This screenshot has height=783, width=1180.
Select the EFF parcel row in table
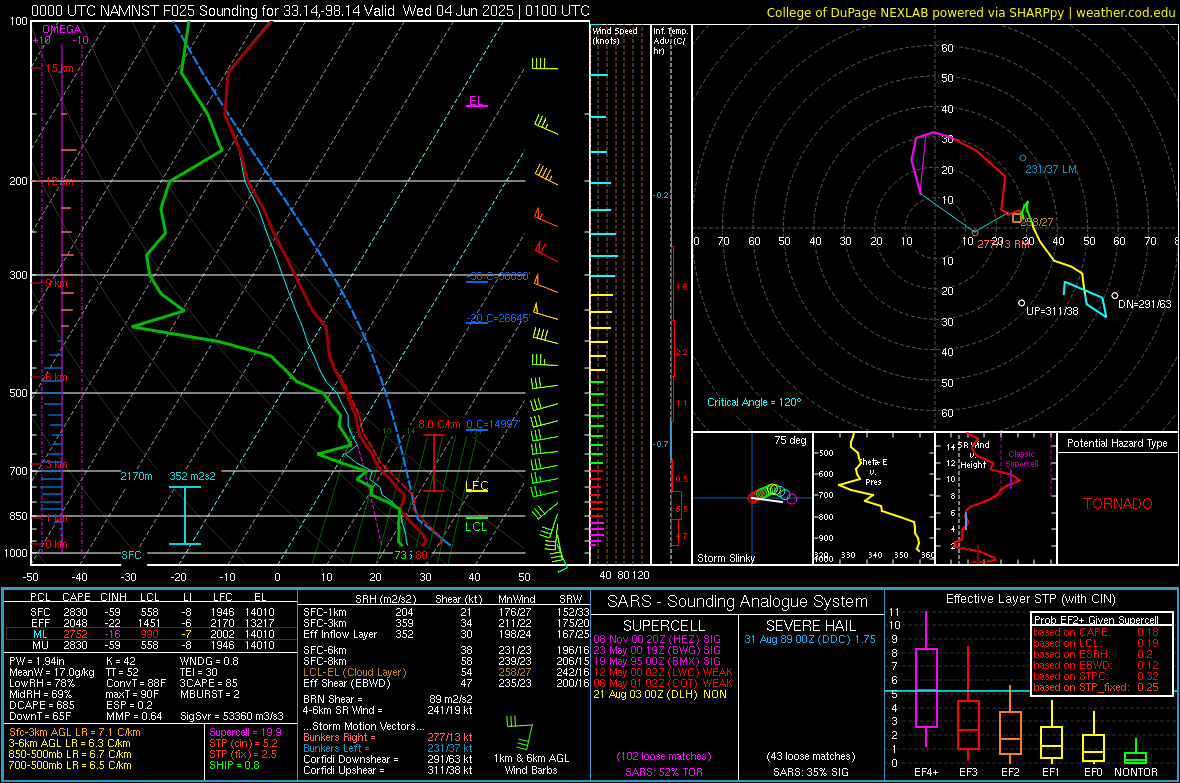click(151, 623)
